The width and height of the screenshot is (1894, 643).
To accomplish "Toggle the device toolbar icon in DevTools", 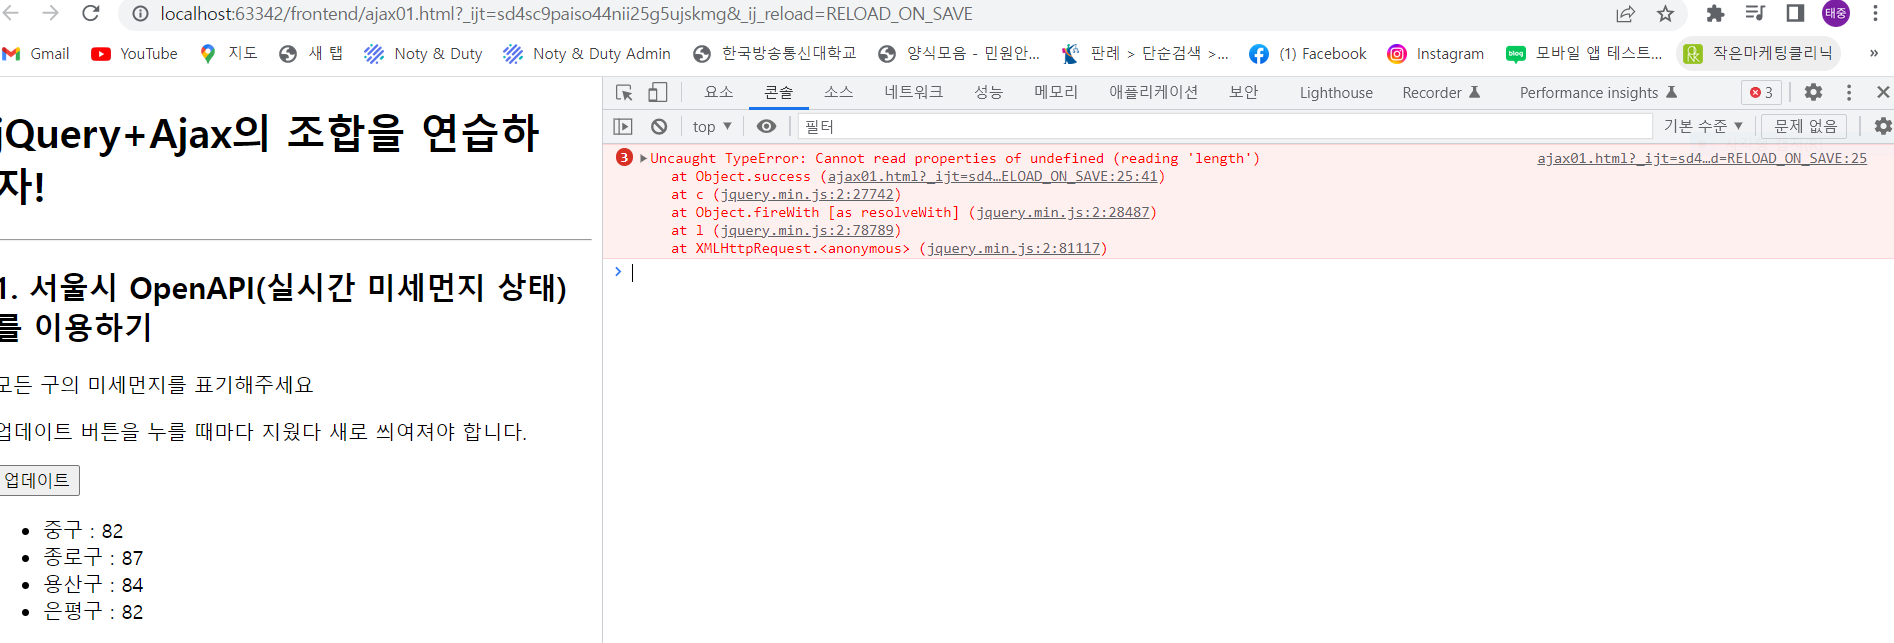I will click(x=657, y=93).
